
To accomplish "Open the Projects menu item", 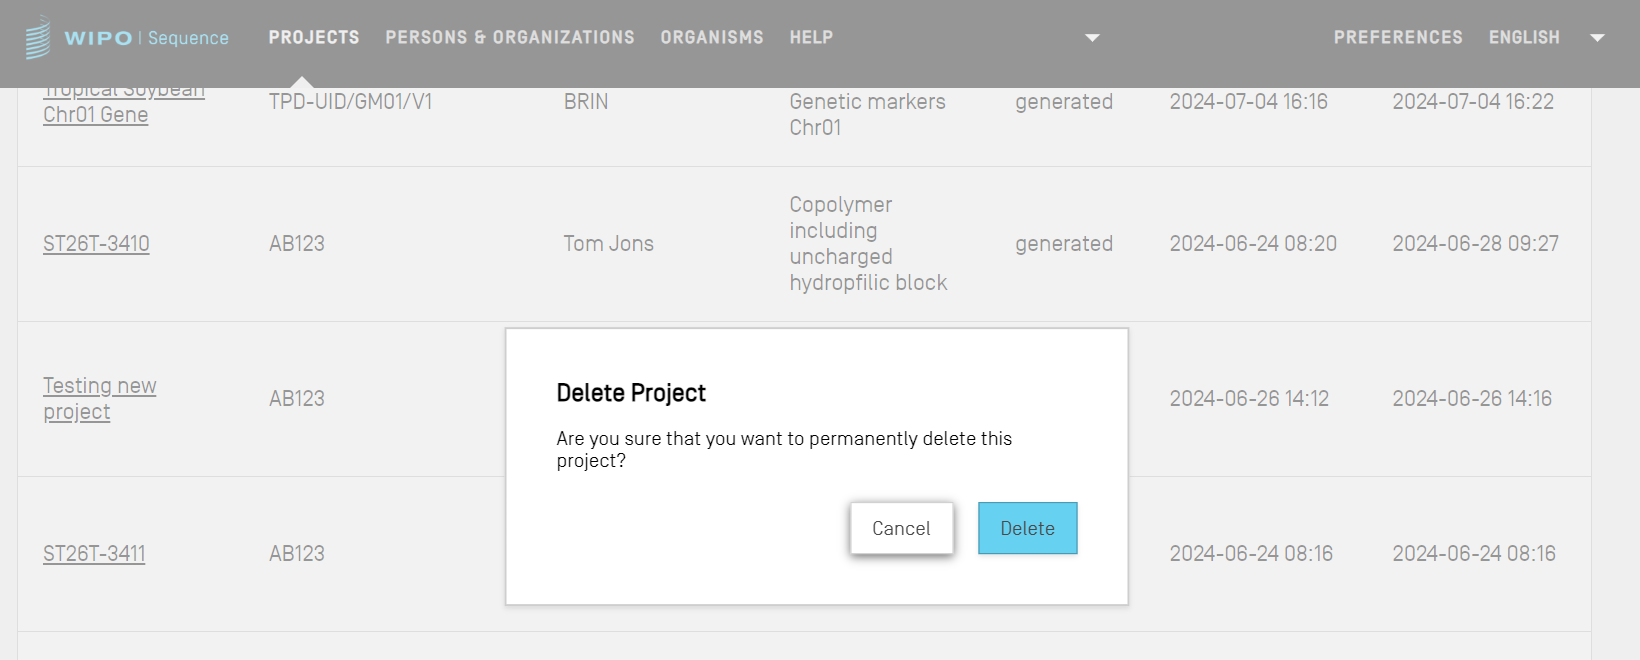I will click(314, 38).
